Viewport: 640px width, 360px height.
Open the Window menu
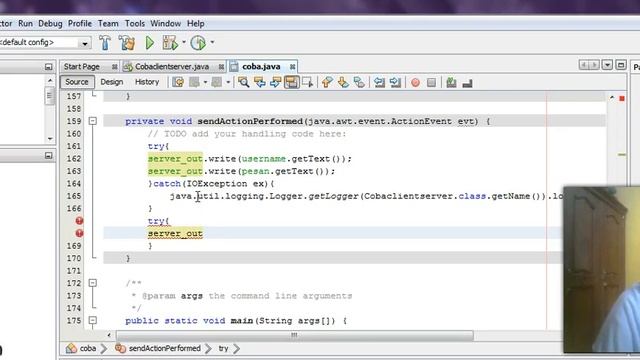(x=165, y=24)
